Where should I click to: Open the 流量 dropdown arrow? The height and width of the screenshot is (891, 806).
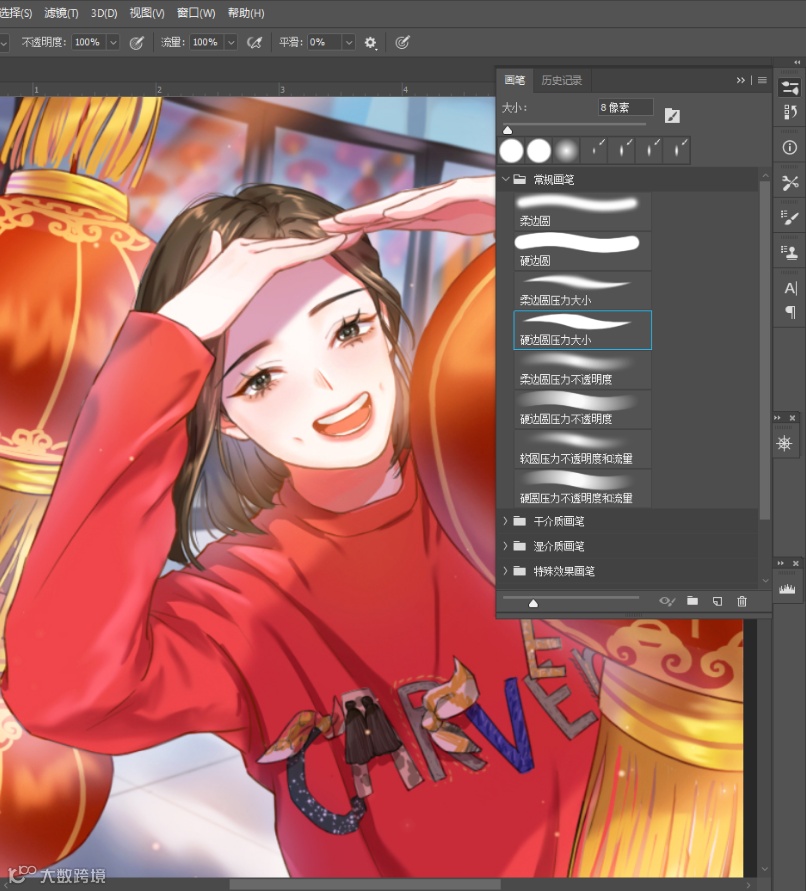[x=231, y=42]
